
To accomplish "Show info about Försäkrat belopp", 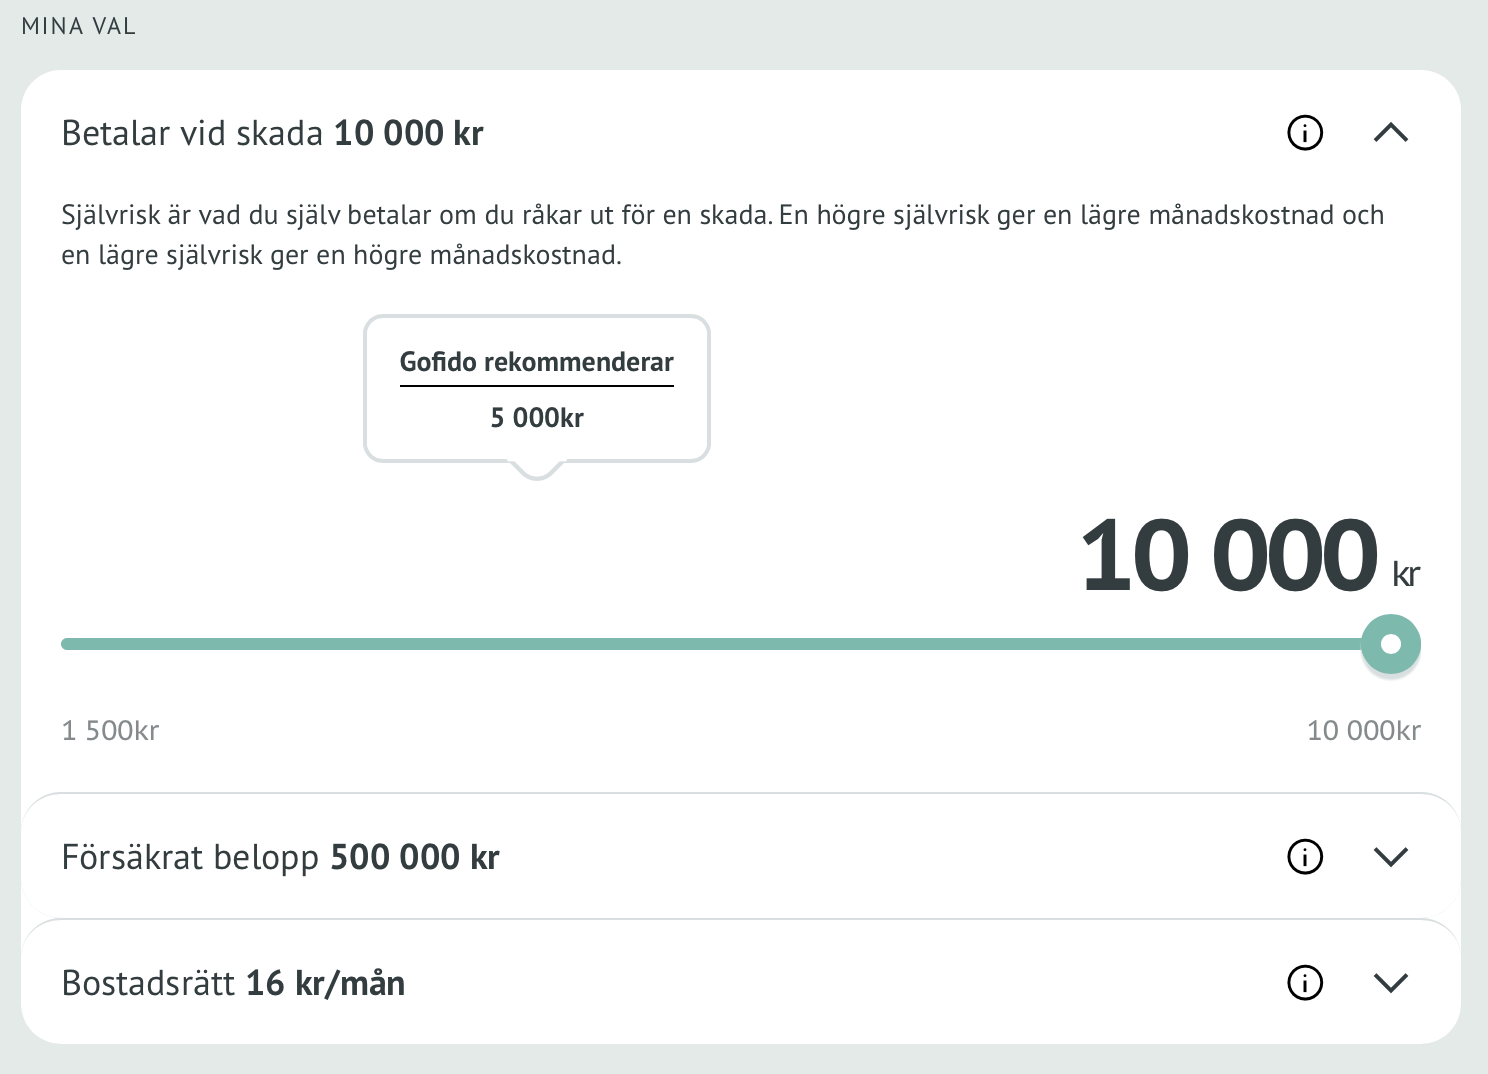I will (1304, 857).
